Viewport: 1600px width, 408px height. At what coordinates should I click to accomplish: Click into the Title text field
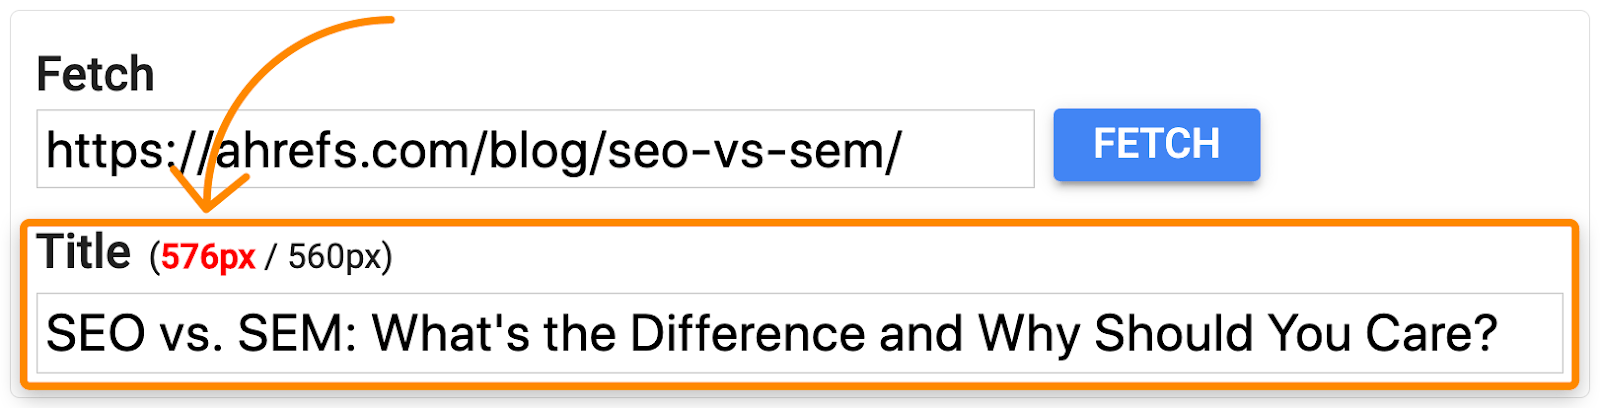(800, 333)
